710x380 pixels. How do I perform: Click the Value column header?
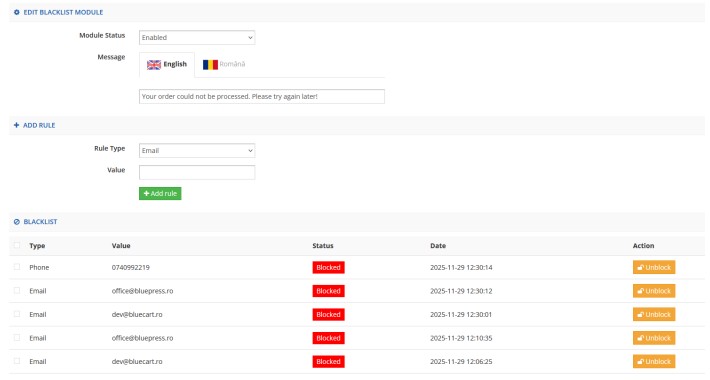(121, 245)
